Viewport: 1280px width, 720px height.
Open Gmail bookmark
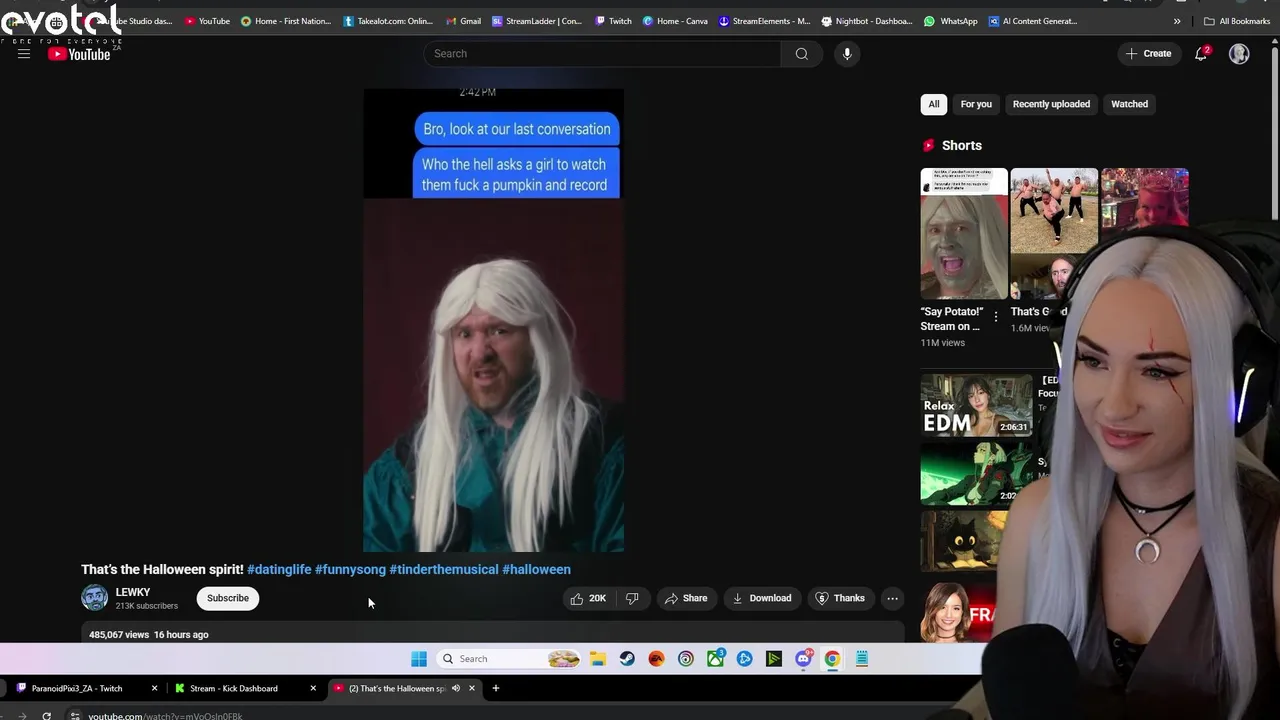point(463,21)
